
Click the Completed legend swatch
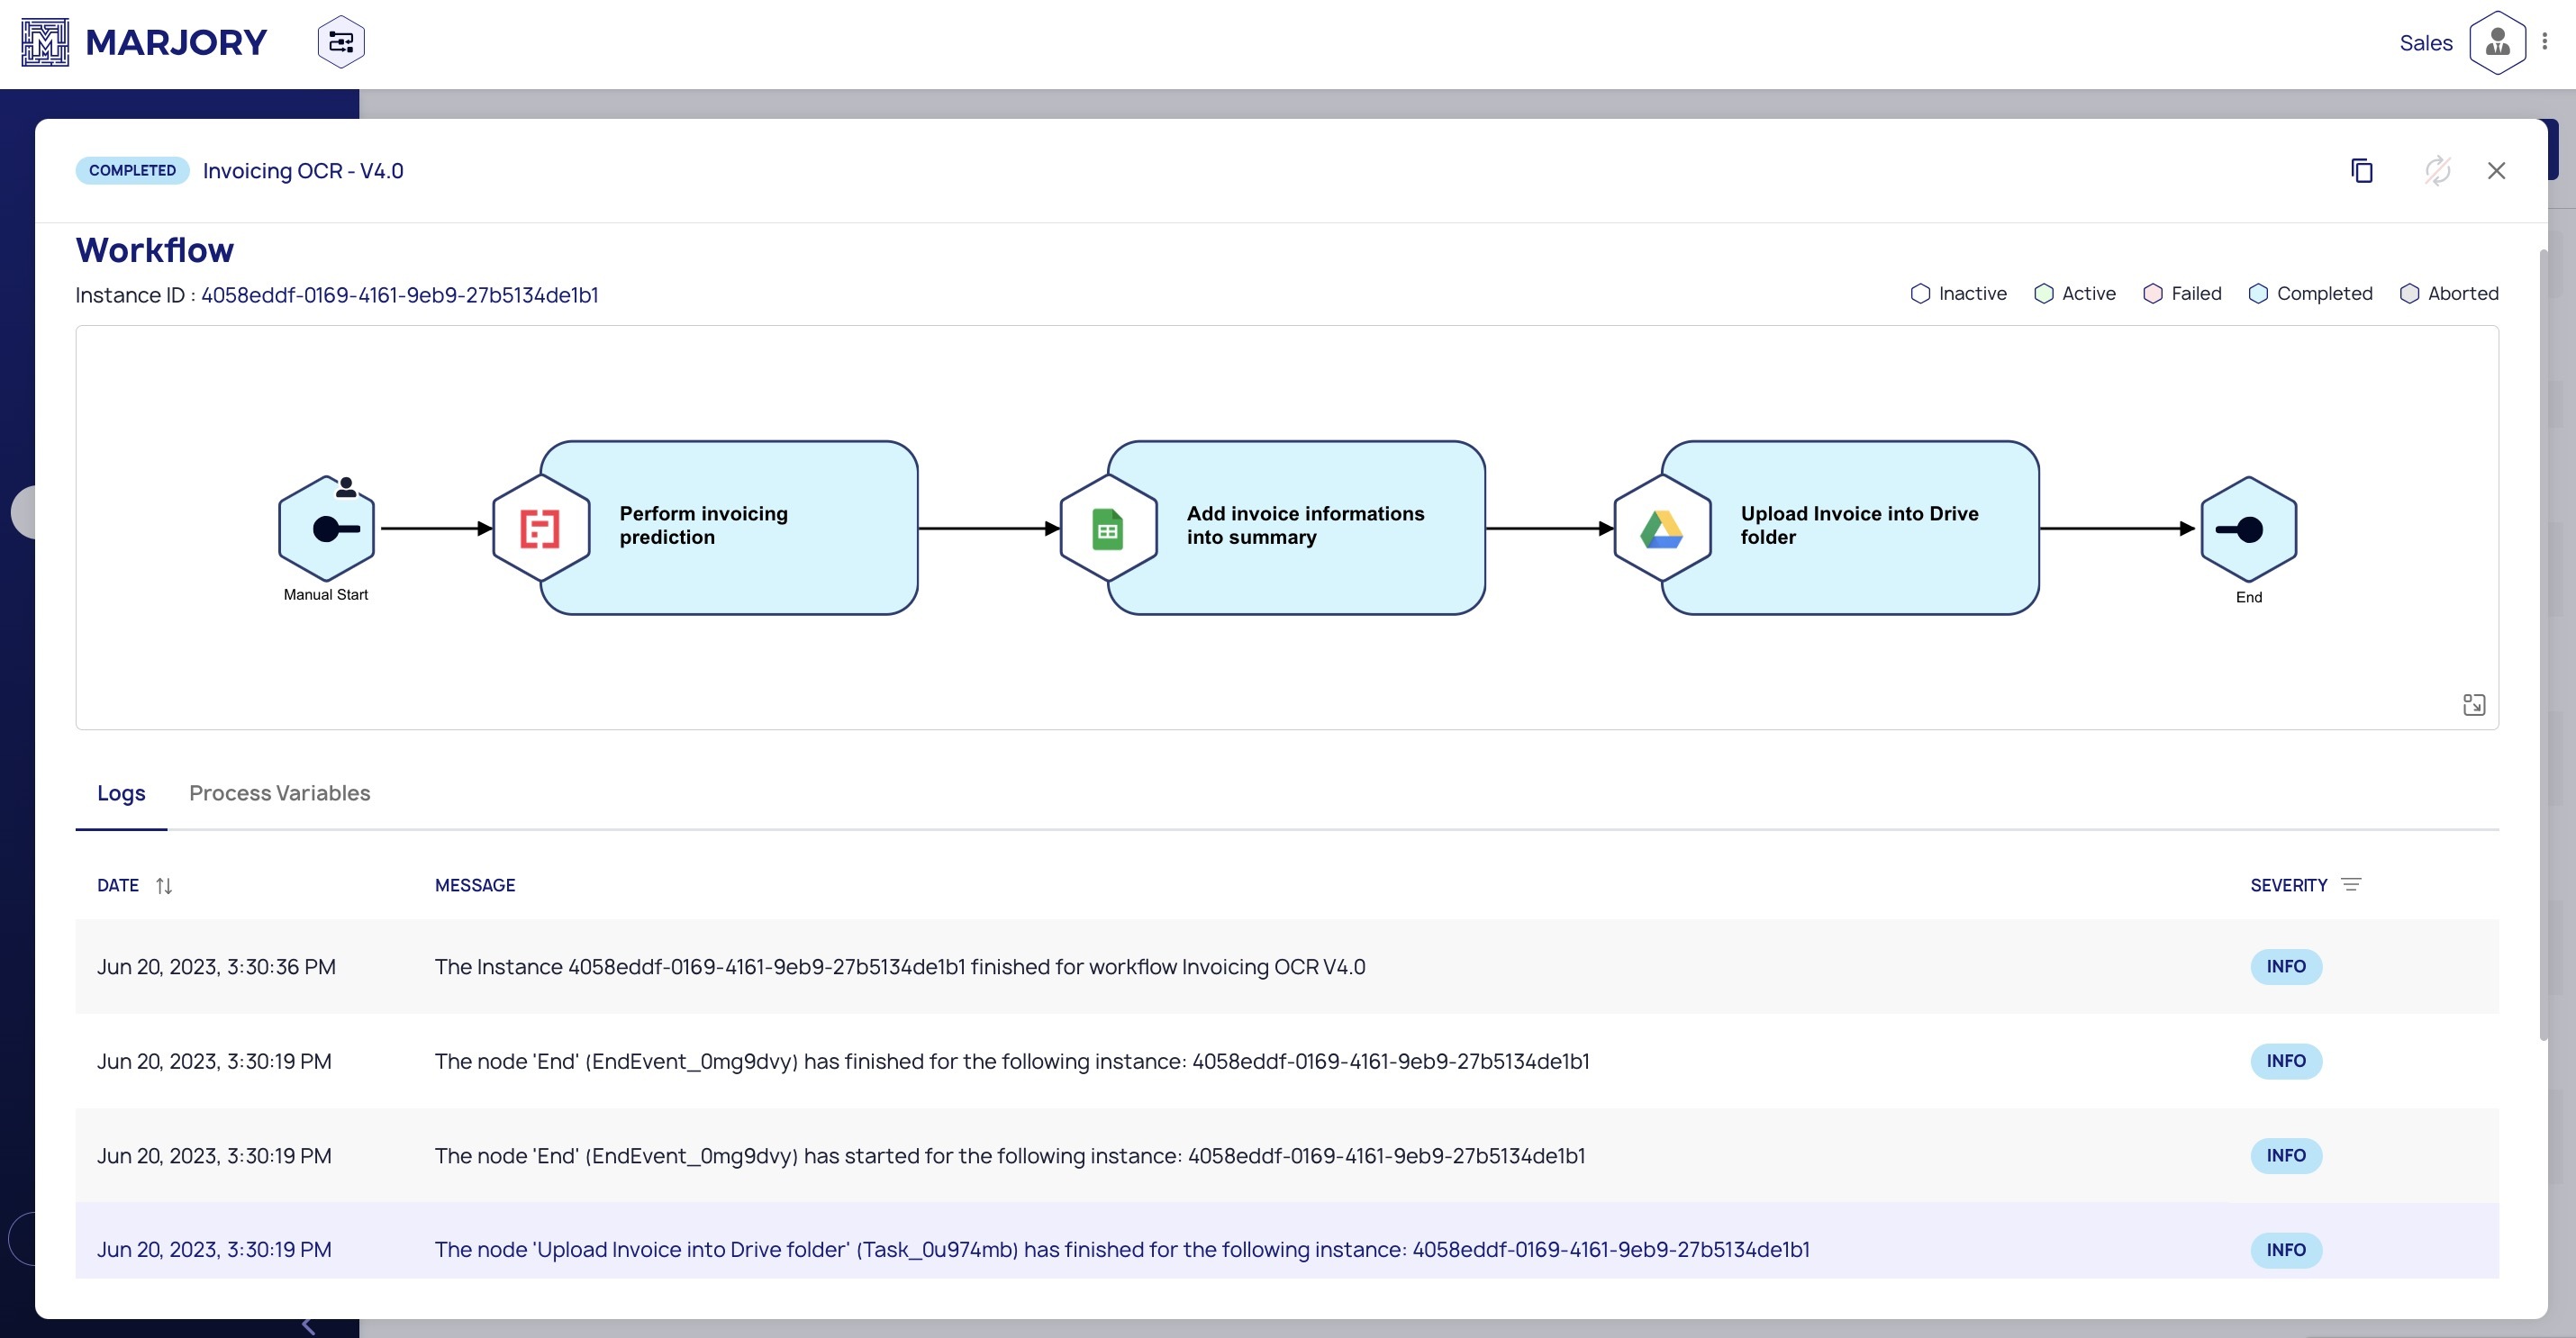pos(2258,294)
